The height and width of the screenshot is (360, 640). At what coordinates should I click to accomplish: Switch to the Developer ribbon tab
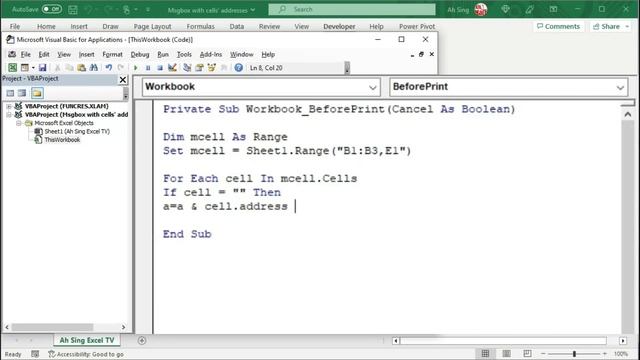coord(339,27)
